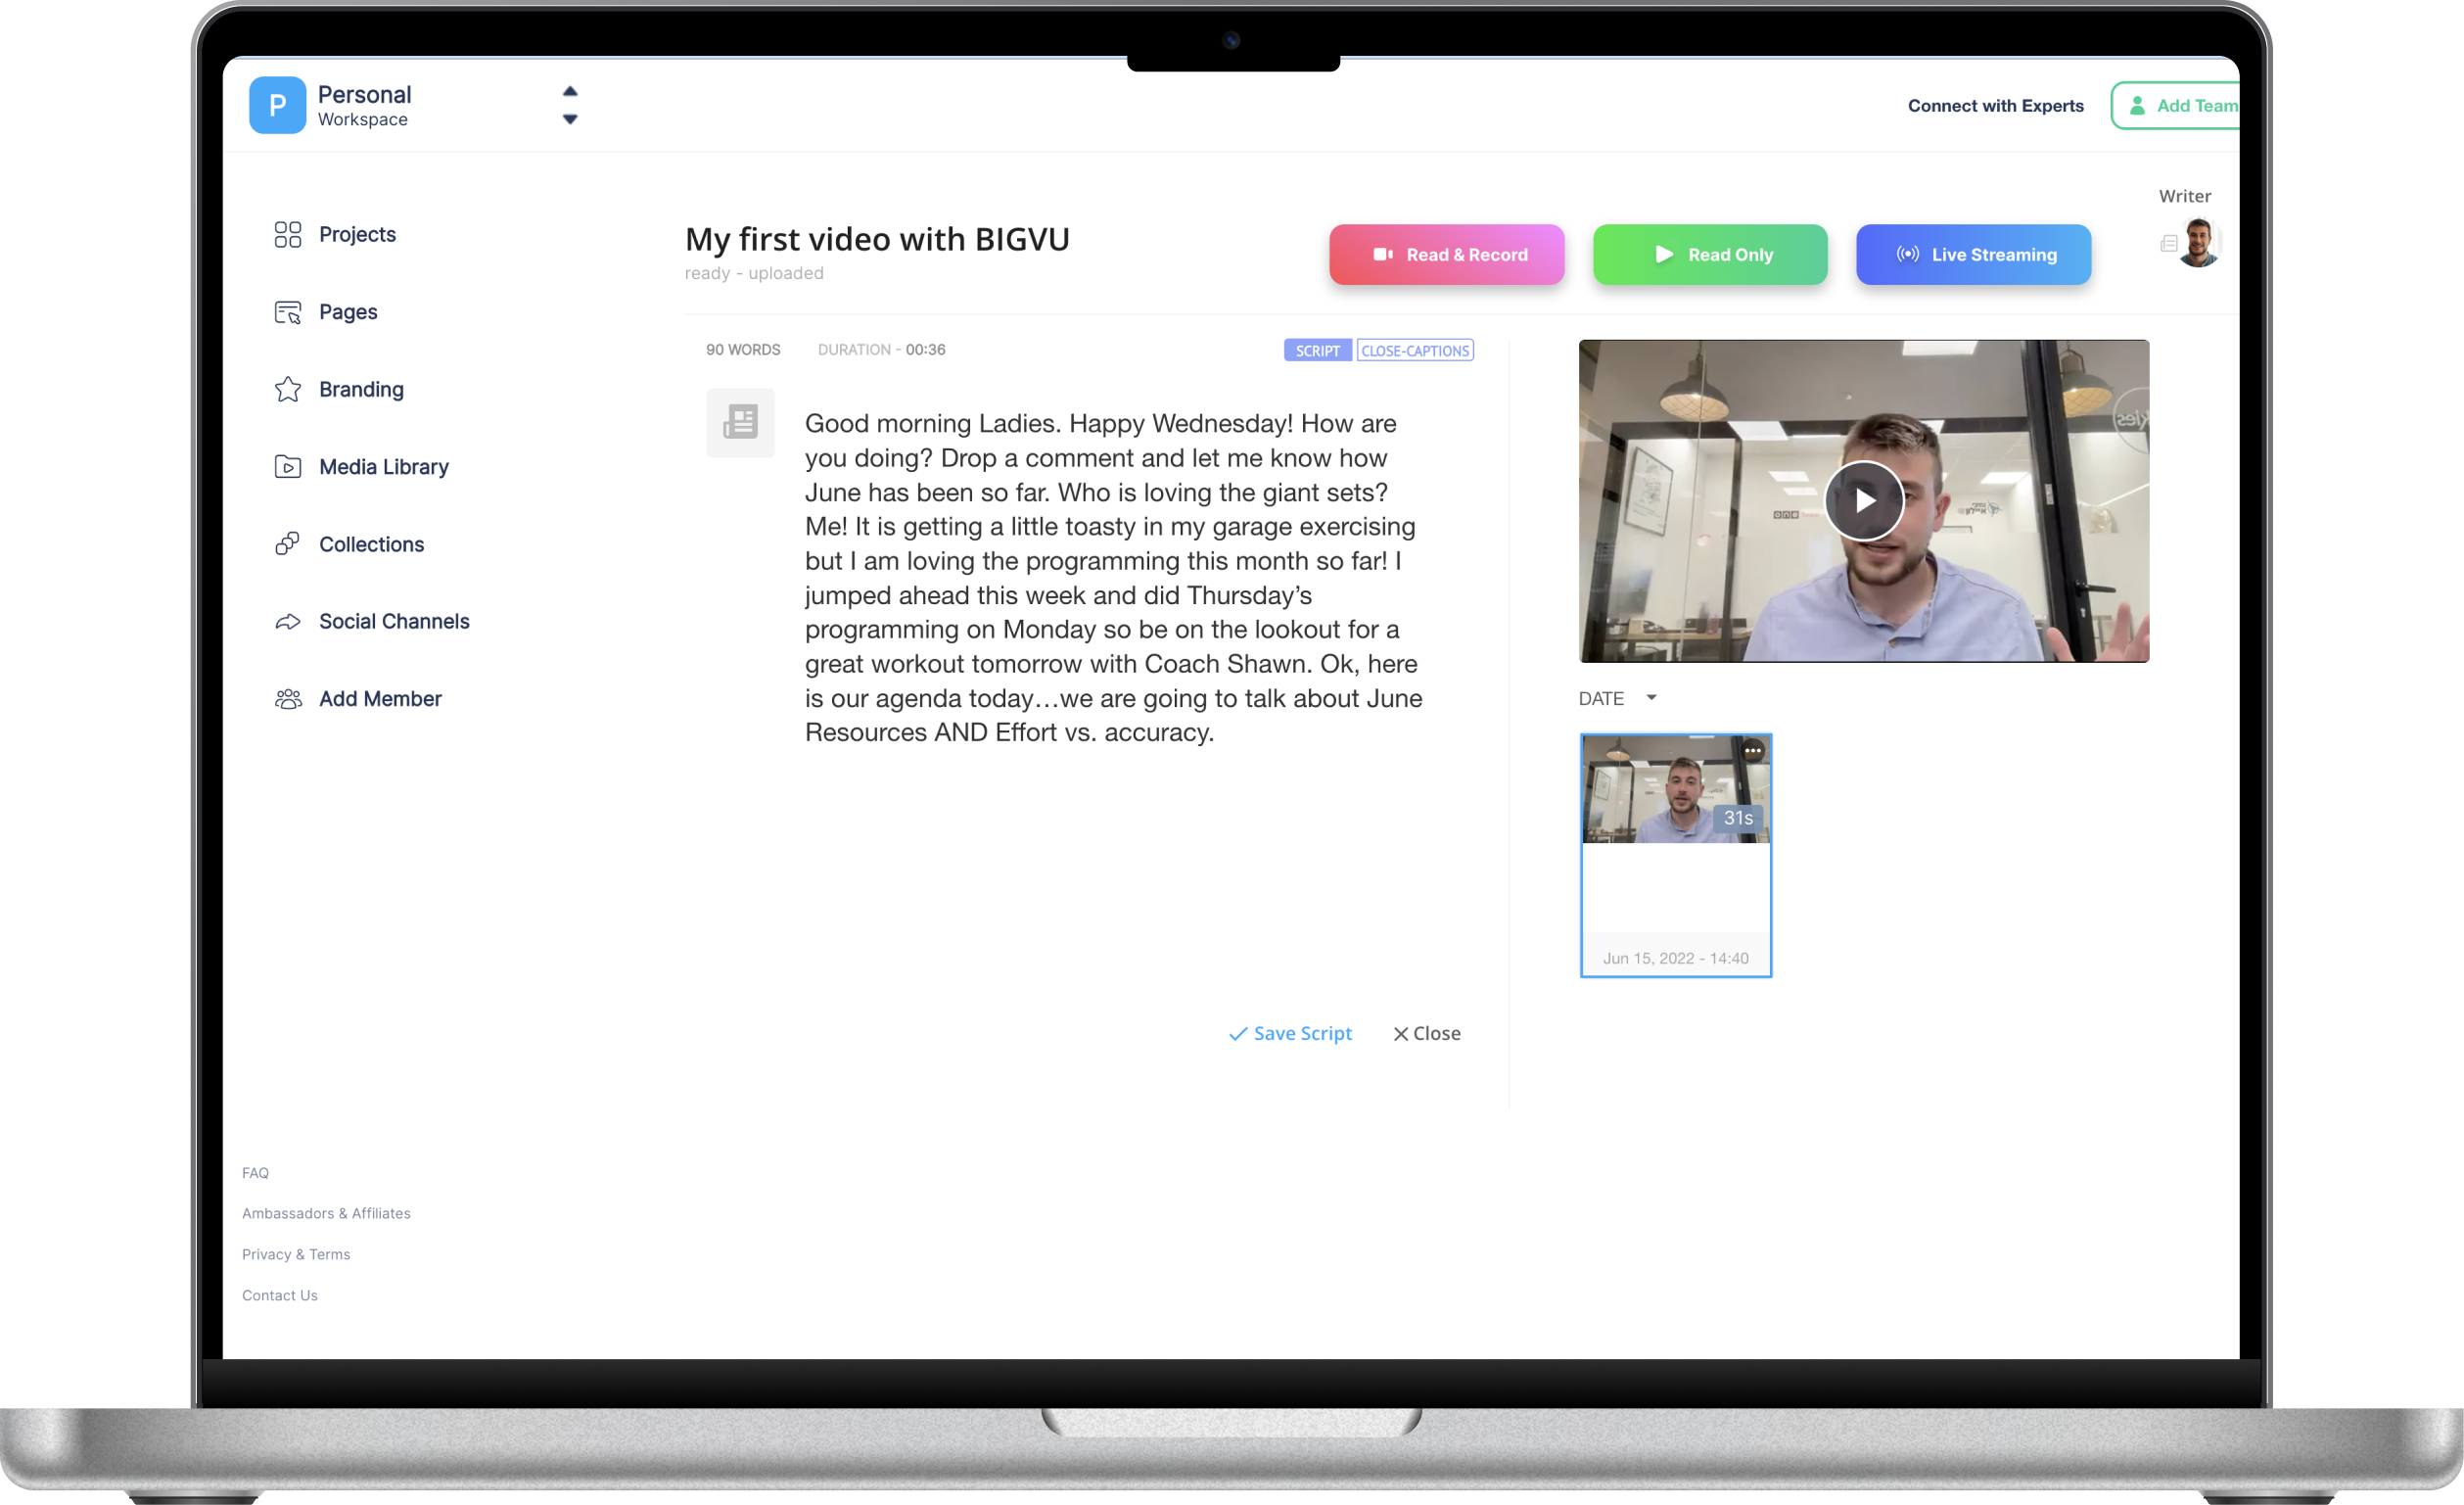The image size is (2464, 1505).
Task: Click the Pages icon in sidebar
Action: 287,312
